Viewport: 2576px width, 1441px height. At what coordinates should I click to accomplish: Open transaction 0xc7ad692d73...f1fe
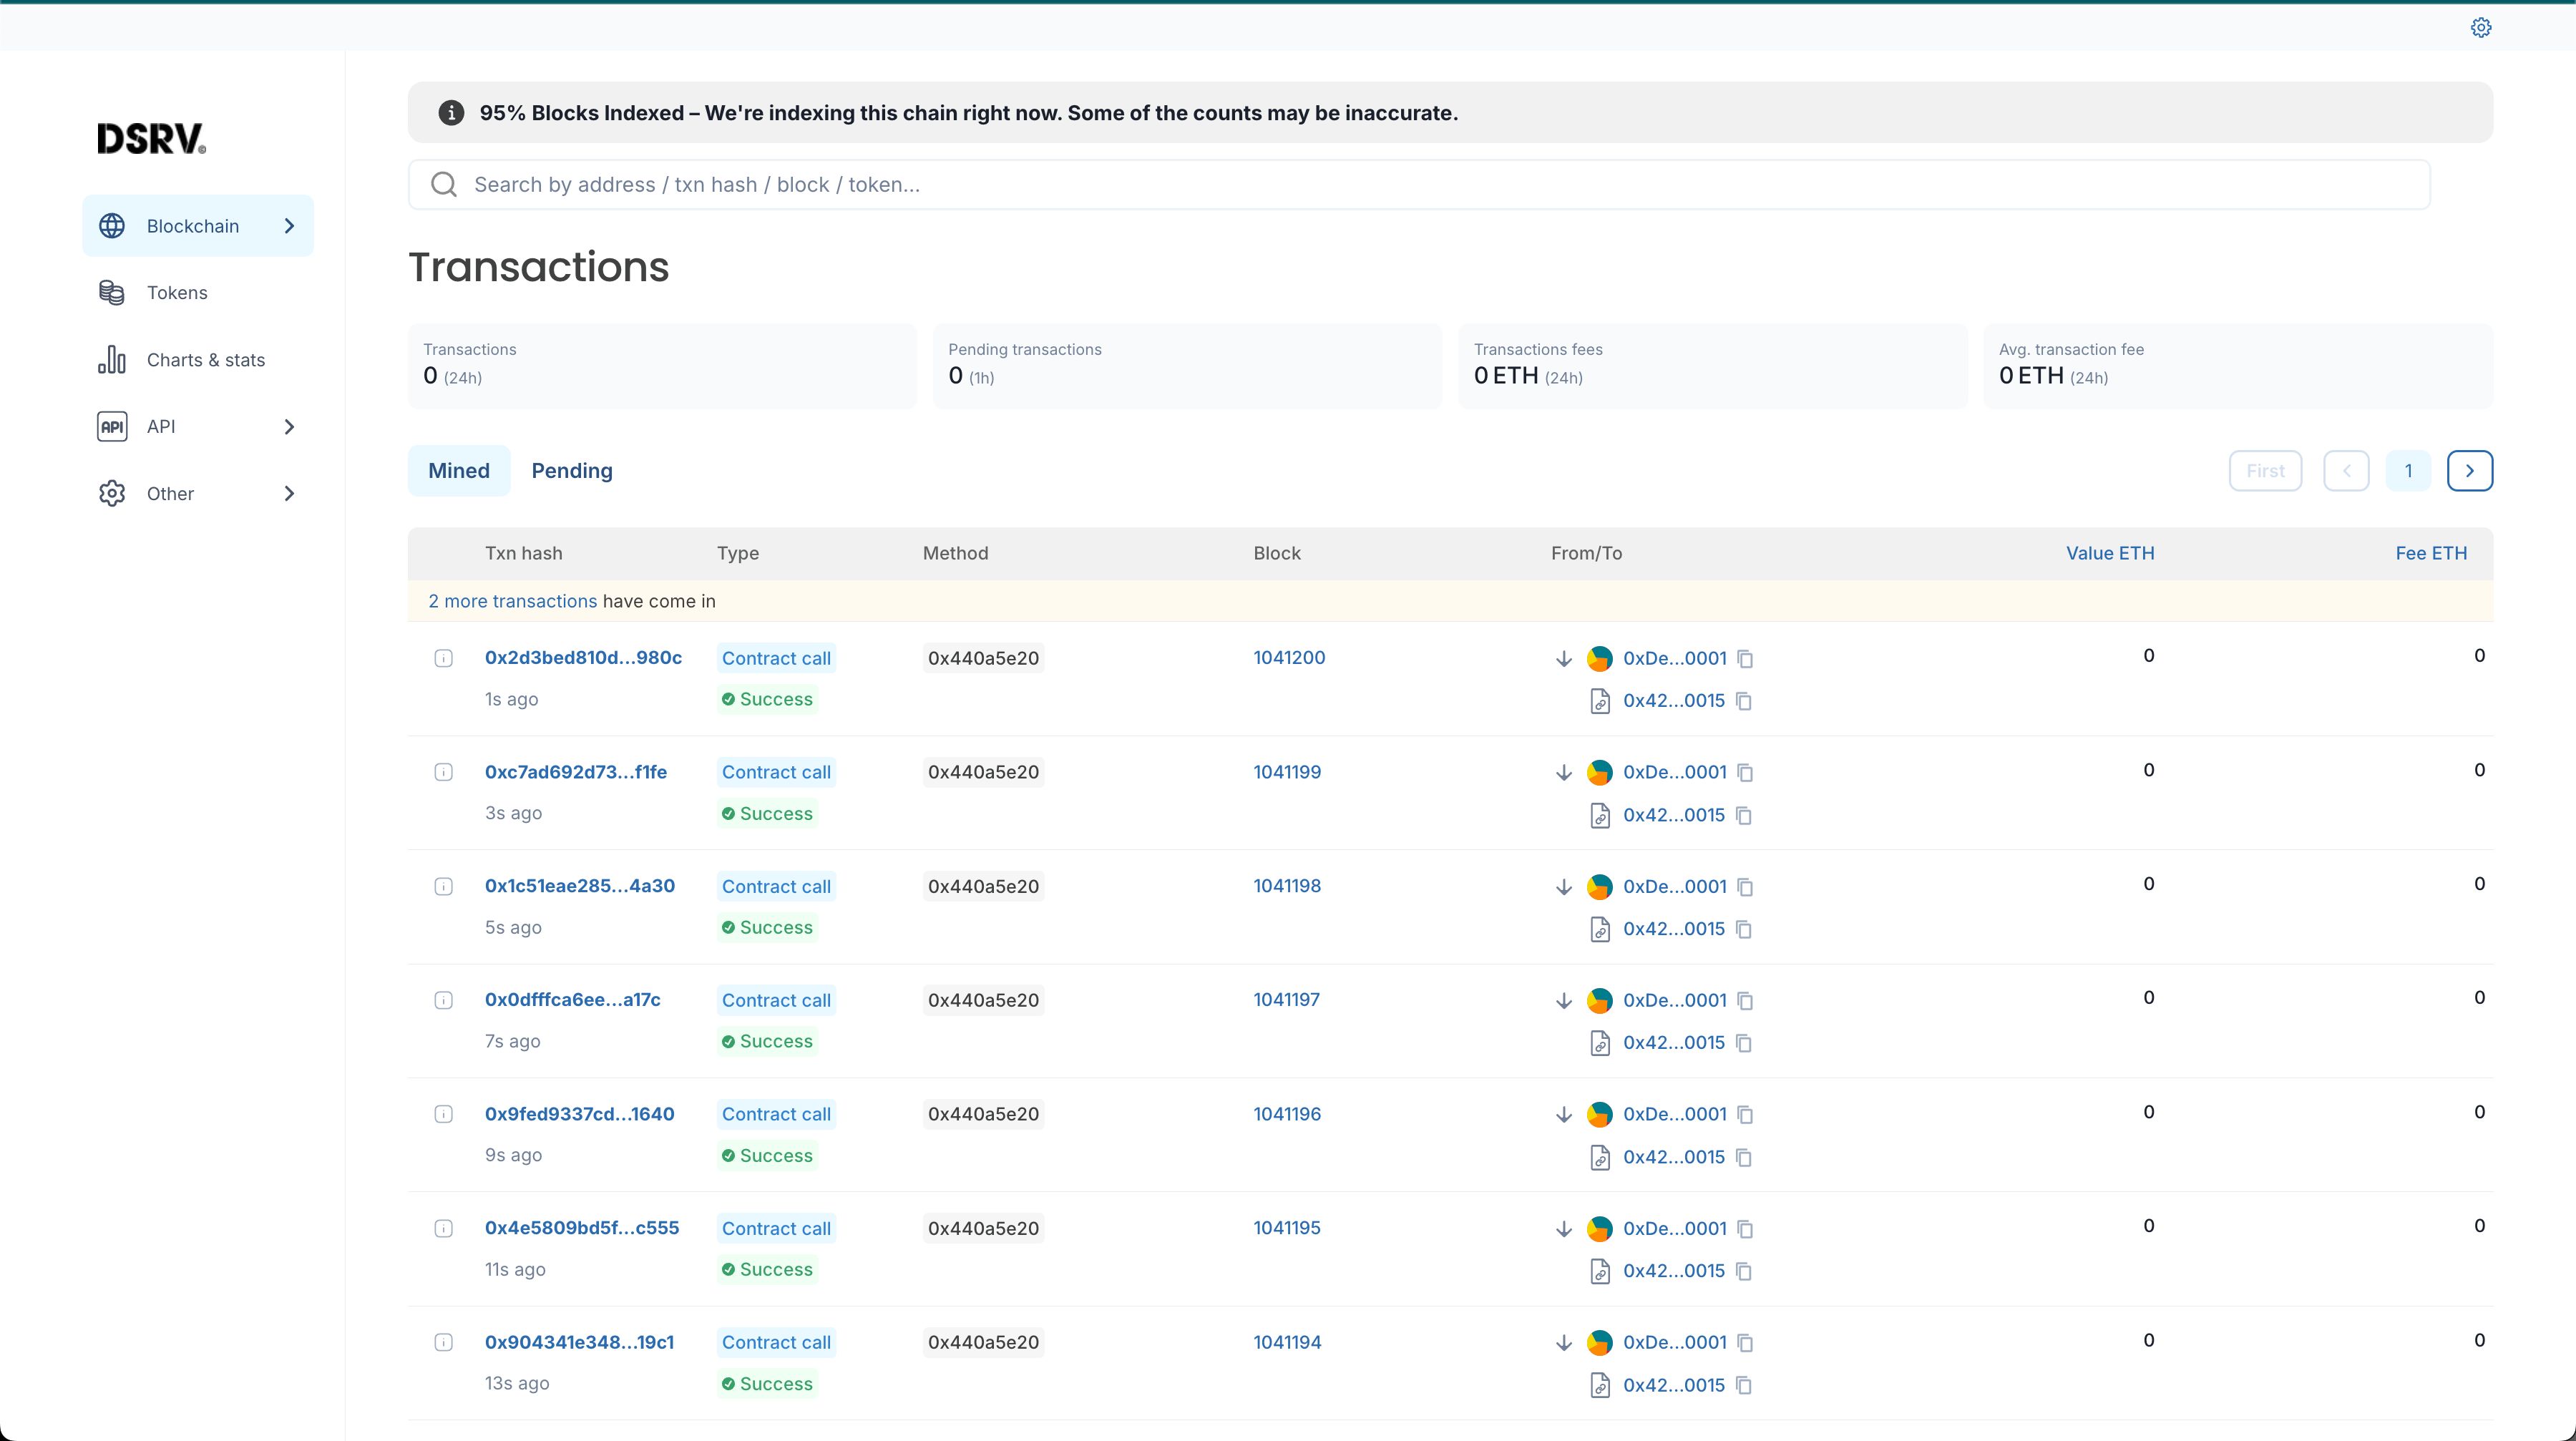point(576,772)
